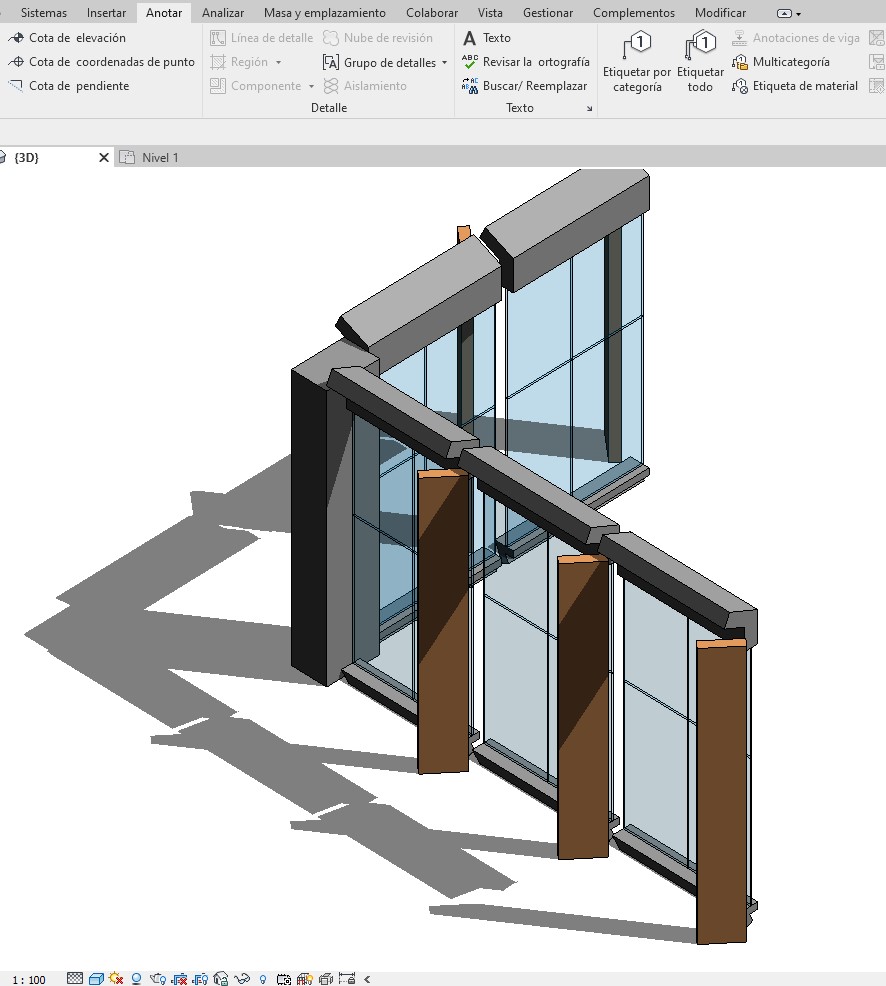Toggle shadows in the view control bar
Viewport: 886px width, 986px height.
pos(136,979)
